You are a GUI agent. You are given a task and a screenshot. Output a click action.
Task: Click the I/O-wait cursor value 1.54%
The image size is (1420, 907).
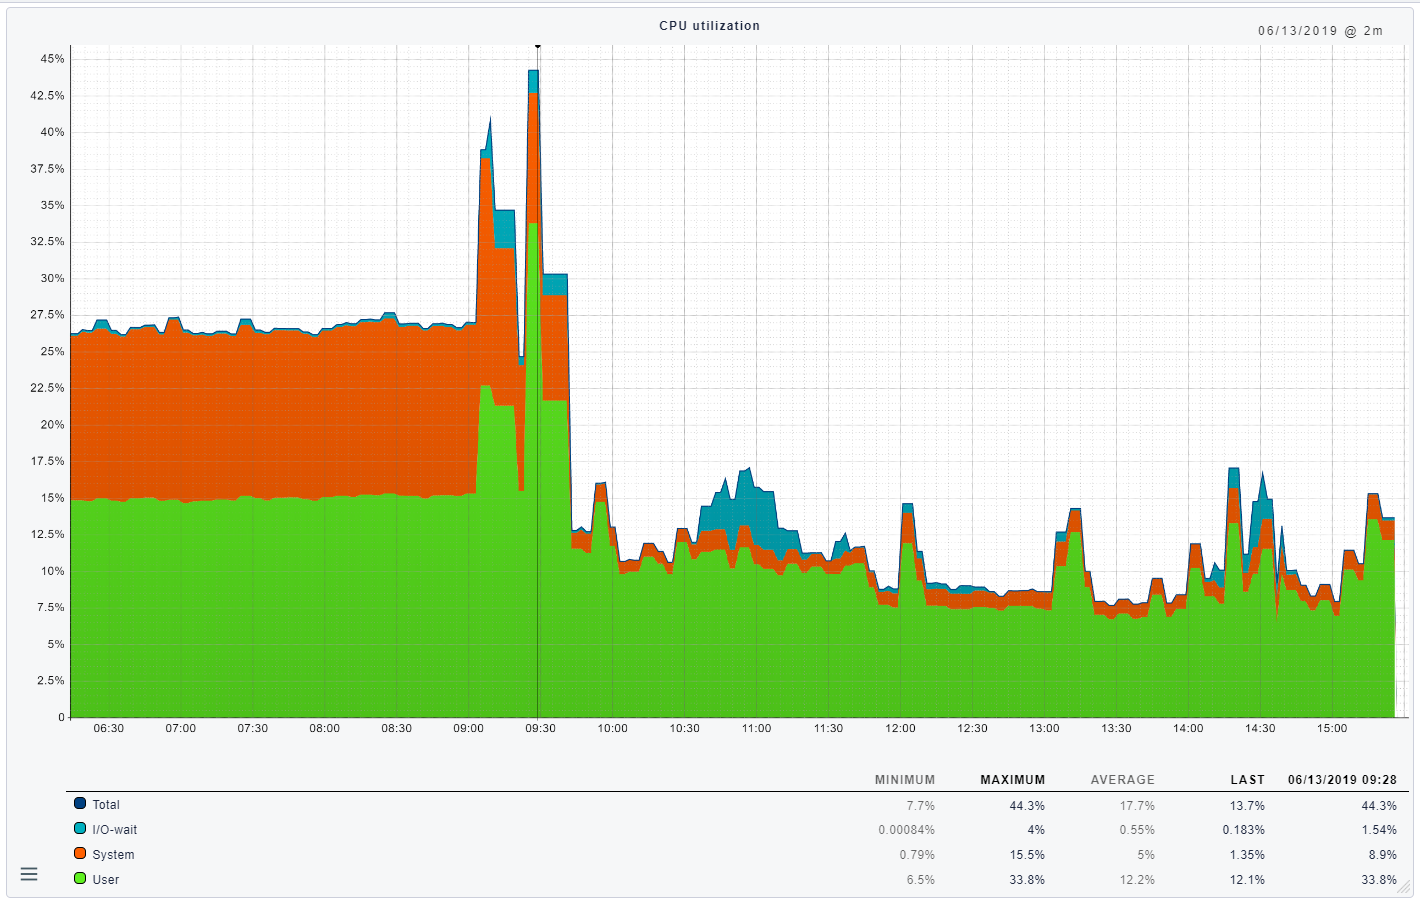coord(1379,831)
